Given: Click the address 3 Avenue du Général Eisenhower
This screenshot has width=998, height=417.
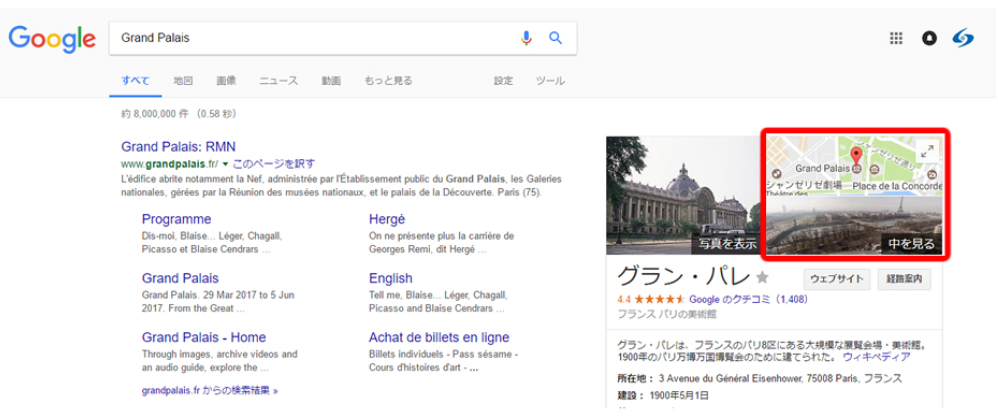Looking at the screenshot, I should [x=780, y=378].
